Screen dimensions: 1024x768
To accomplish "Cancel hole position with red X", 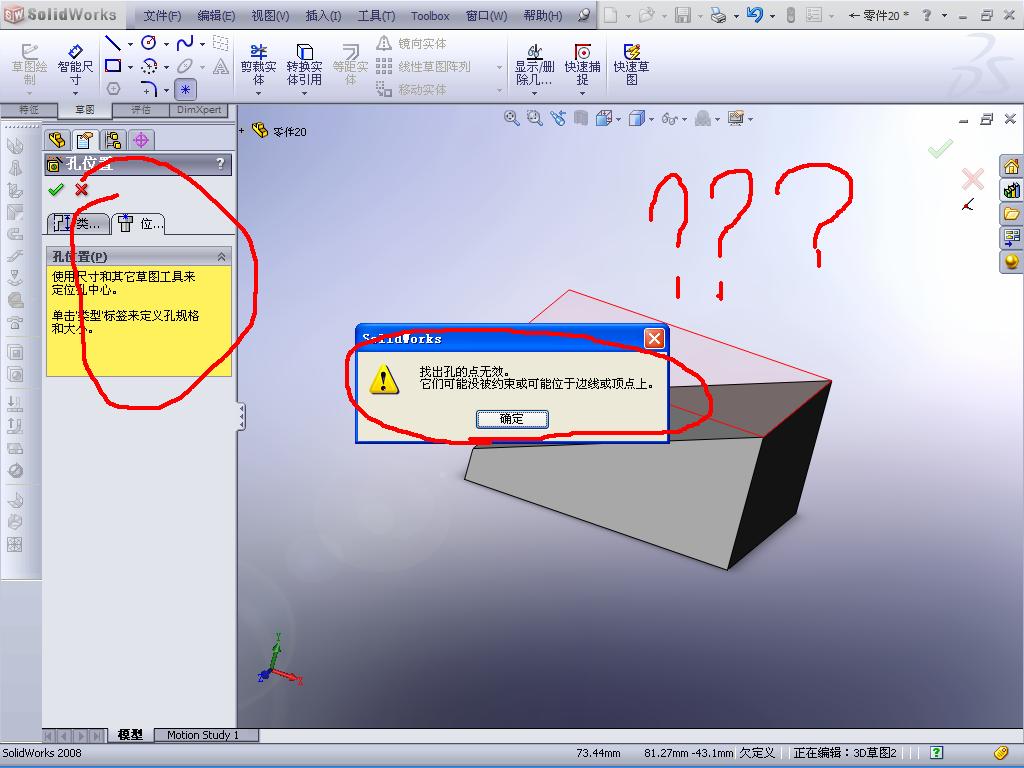I will tap(81, 189).
